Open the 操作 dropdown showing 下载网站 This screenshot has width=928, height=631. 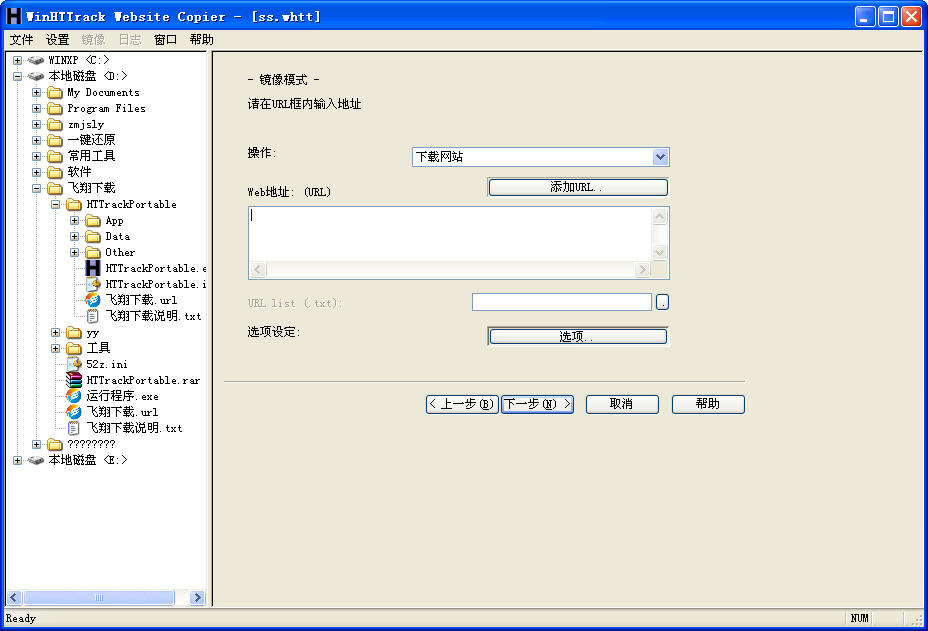click(660, 157)
